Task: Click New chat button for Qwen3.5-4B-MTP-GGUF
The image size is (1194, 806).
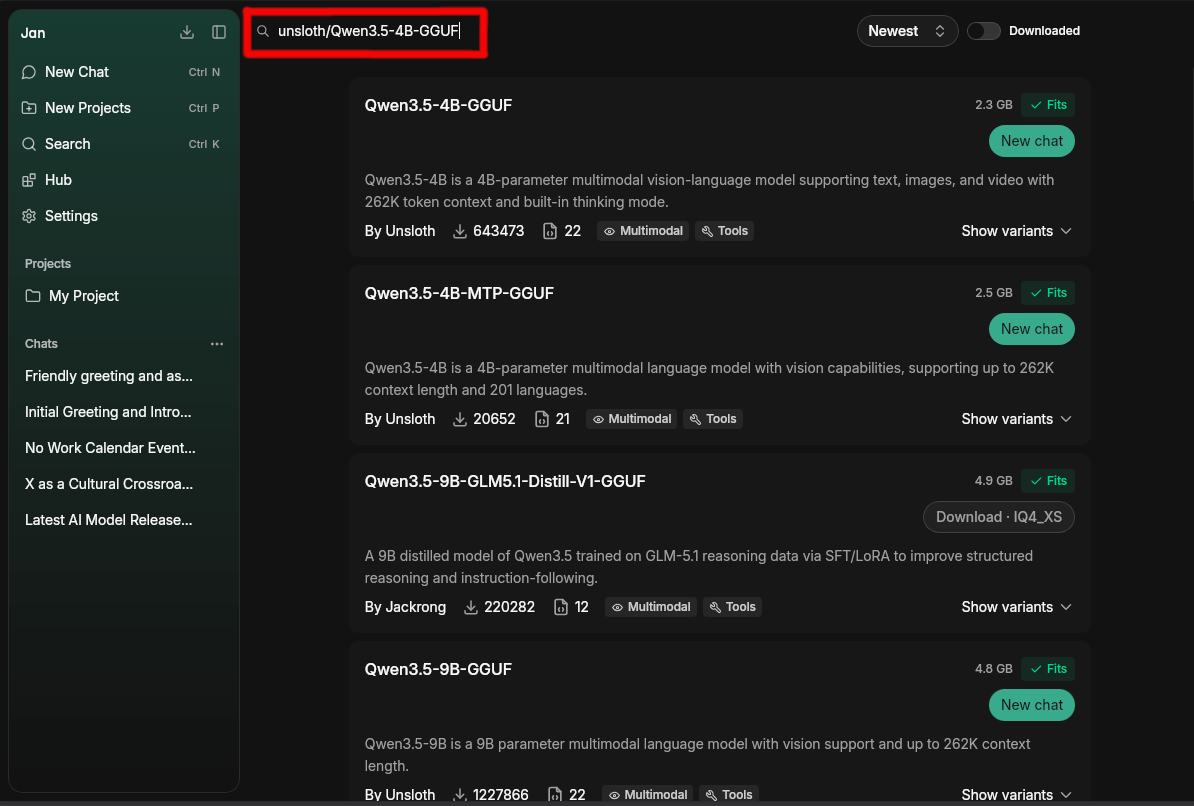Action: point(1031,329)
